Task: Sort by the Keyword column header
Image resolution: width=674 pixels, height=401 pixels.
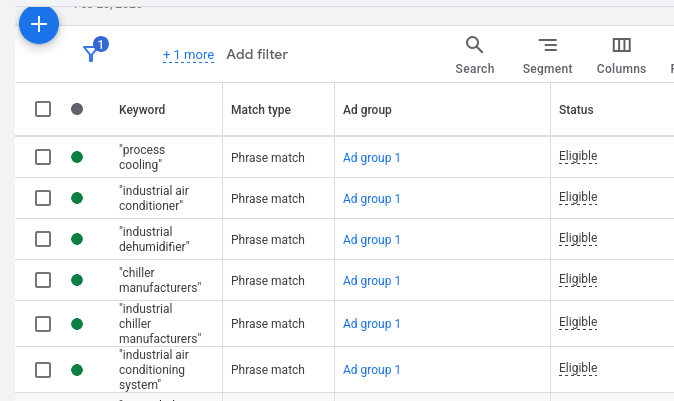Action: tap(142, 110)
